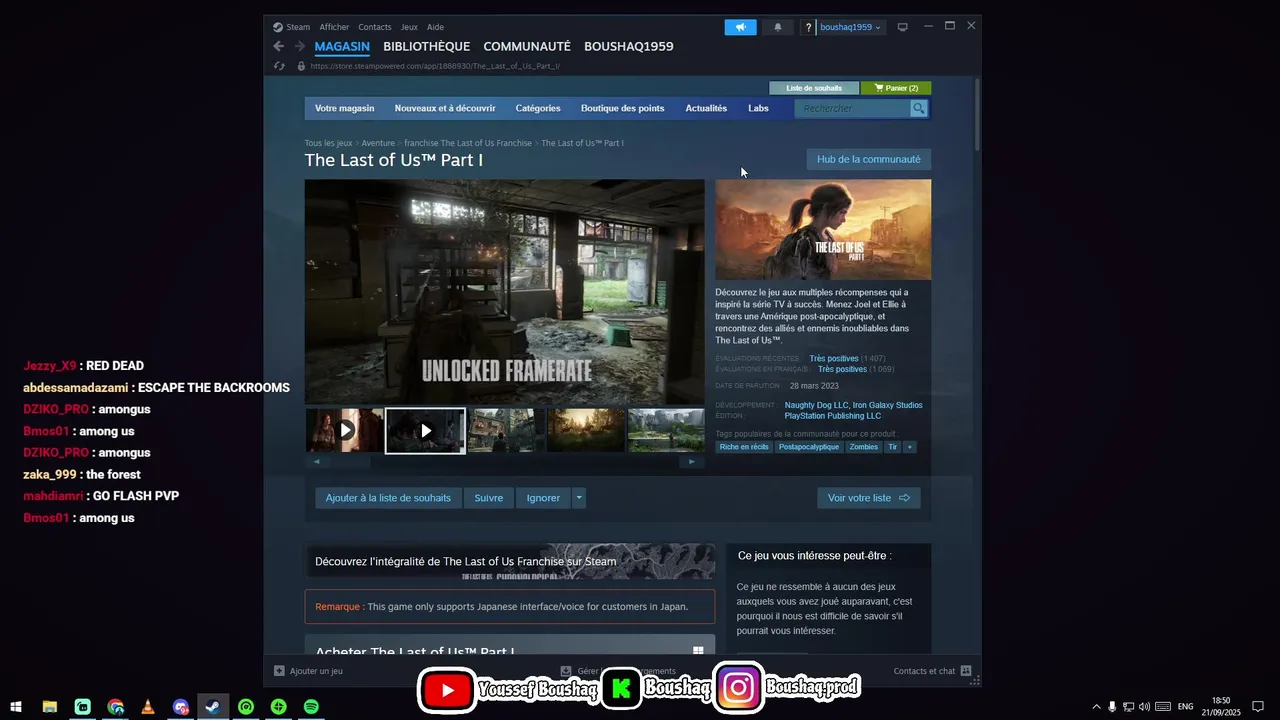1280x720 pixels.
Task: Open Labs in the store nav
Action: tap(758, 108)
